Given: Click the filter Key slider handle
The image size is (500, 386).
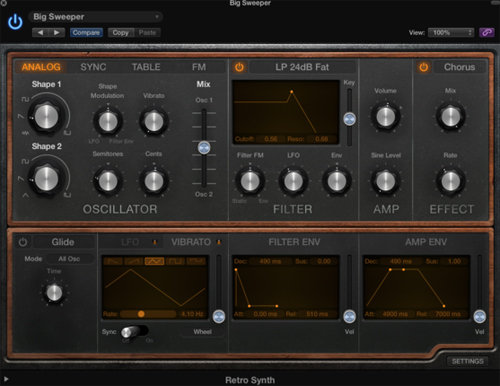Looking at the screenshot, I should [x=349, y=119].
